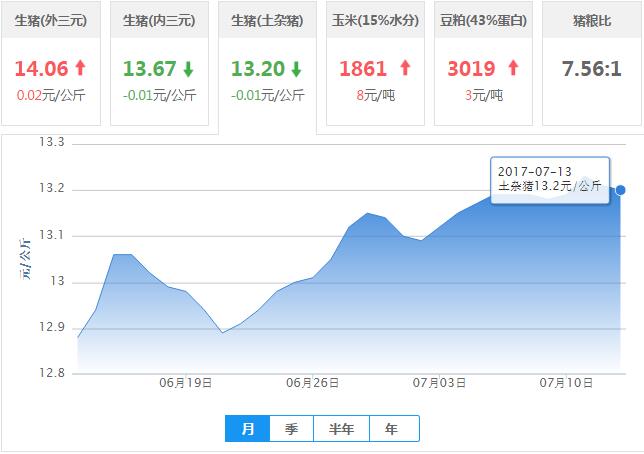The image size is (644, 454).
Task: Click the corn price 1861
Action: pos(363,69)
